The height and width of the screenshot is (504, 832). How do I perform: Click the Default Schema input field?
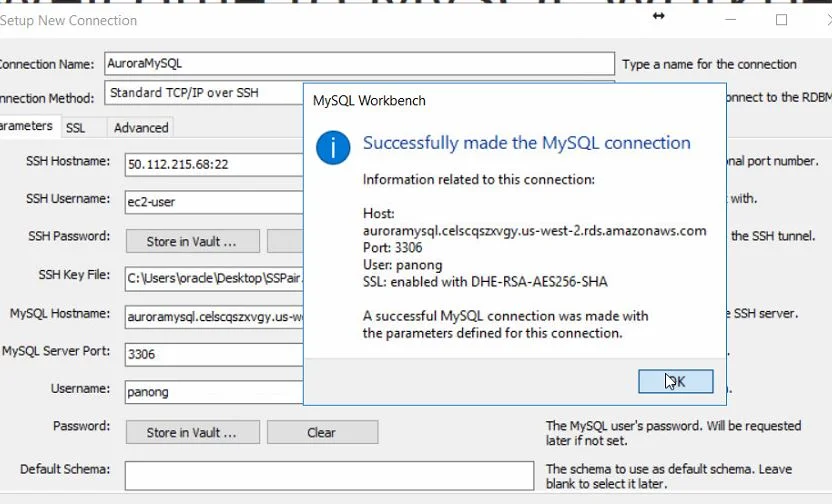pos(330,476)
